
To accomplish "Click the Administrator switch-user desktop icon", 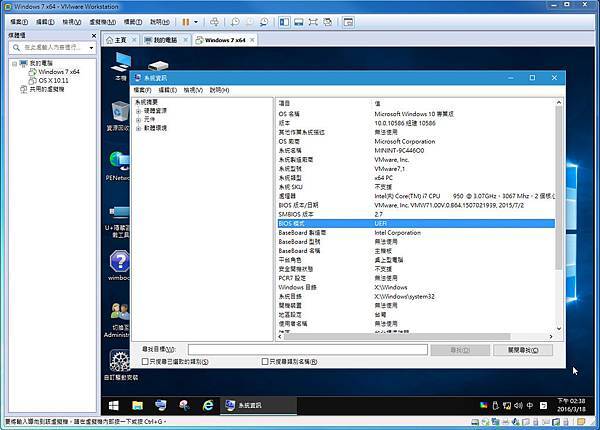I will pyautogui.click(x=119, y=320).
